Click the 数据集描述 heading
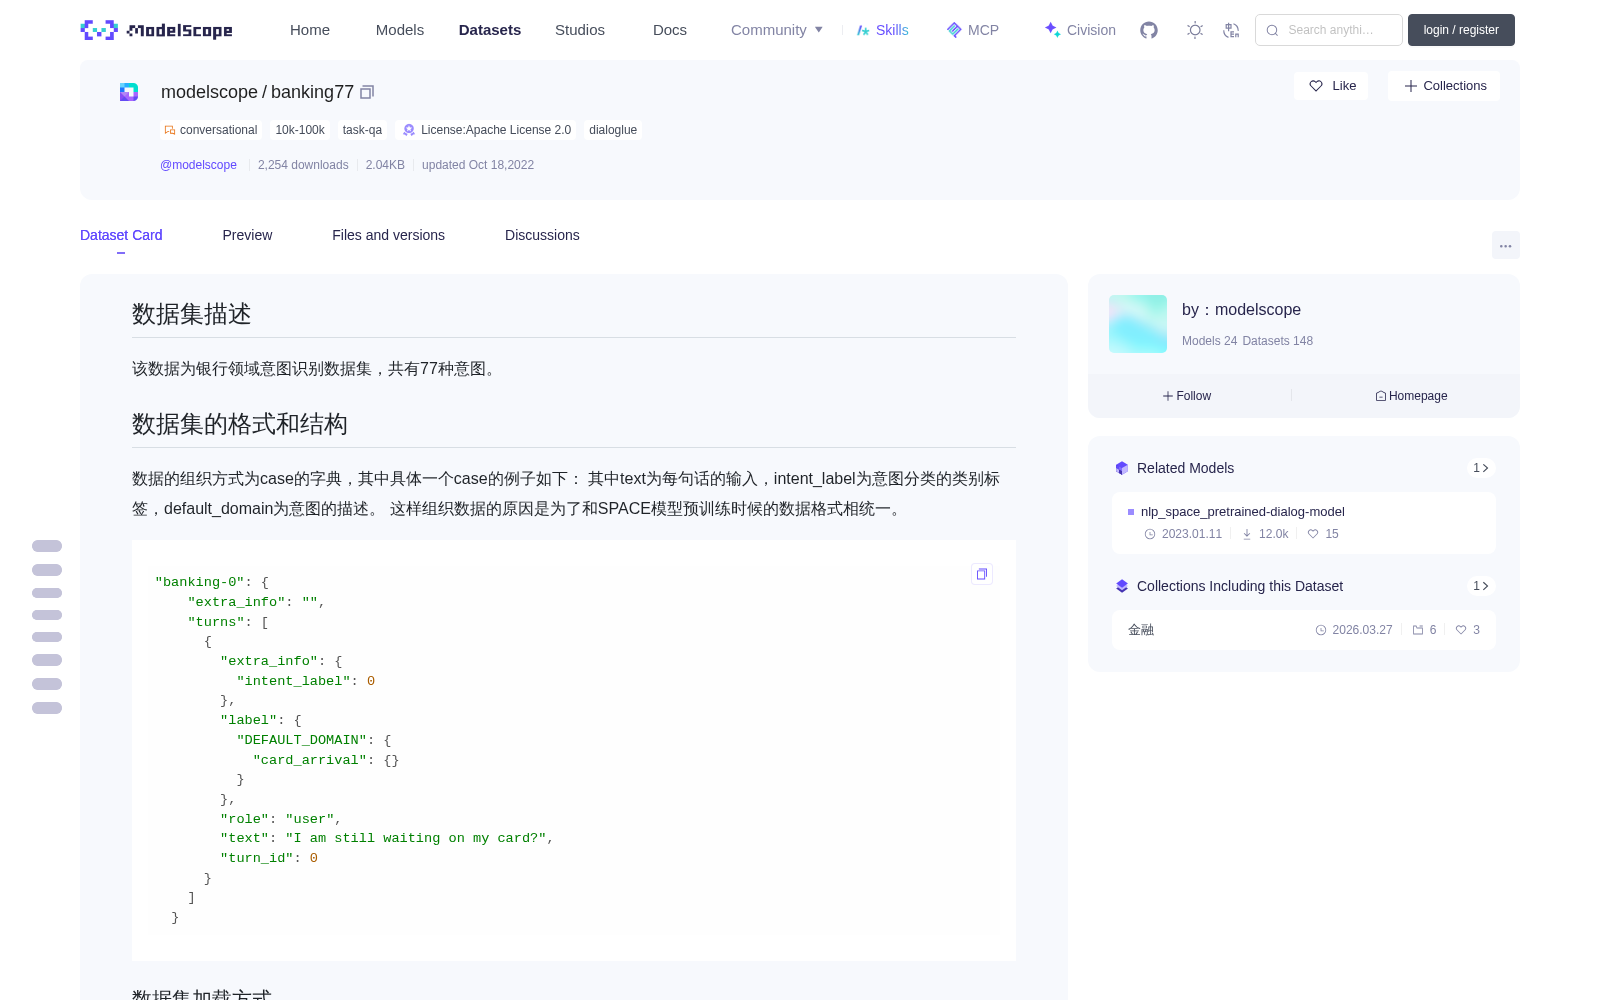This screenshot has width=1600, height=1000. pos(191,314)
